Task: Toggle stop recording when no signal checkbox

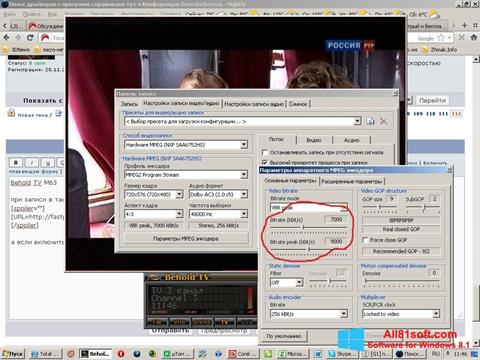Action: 265,153
